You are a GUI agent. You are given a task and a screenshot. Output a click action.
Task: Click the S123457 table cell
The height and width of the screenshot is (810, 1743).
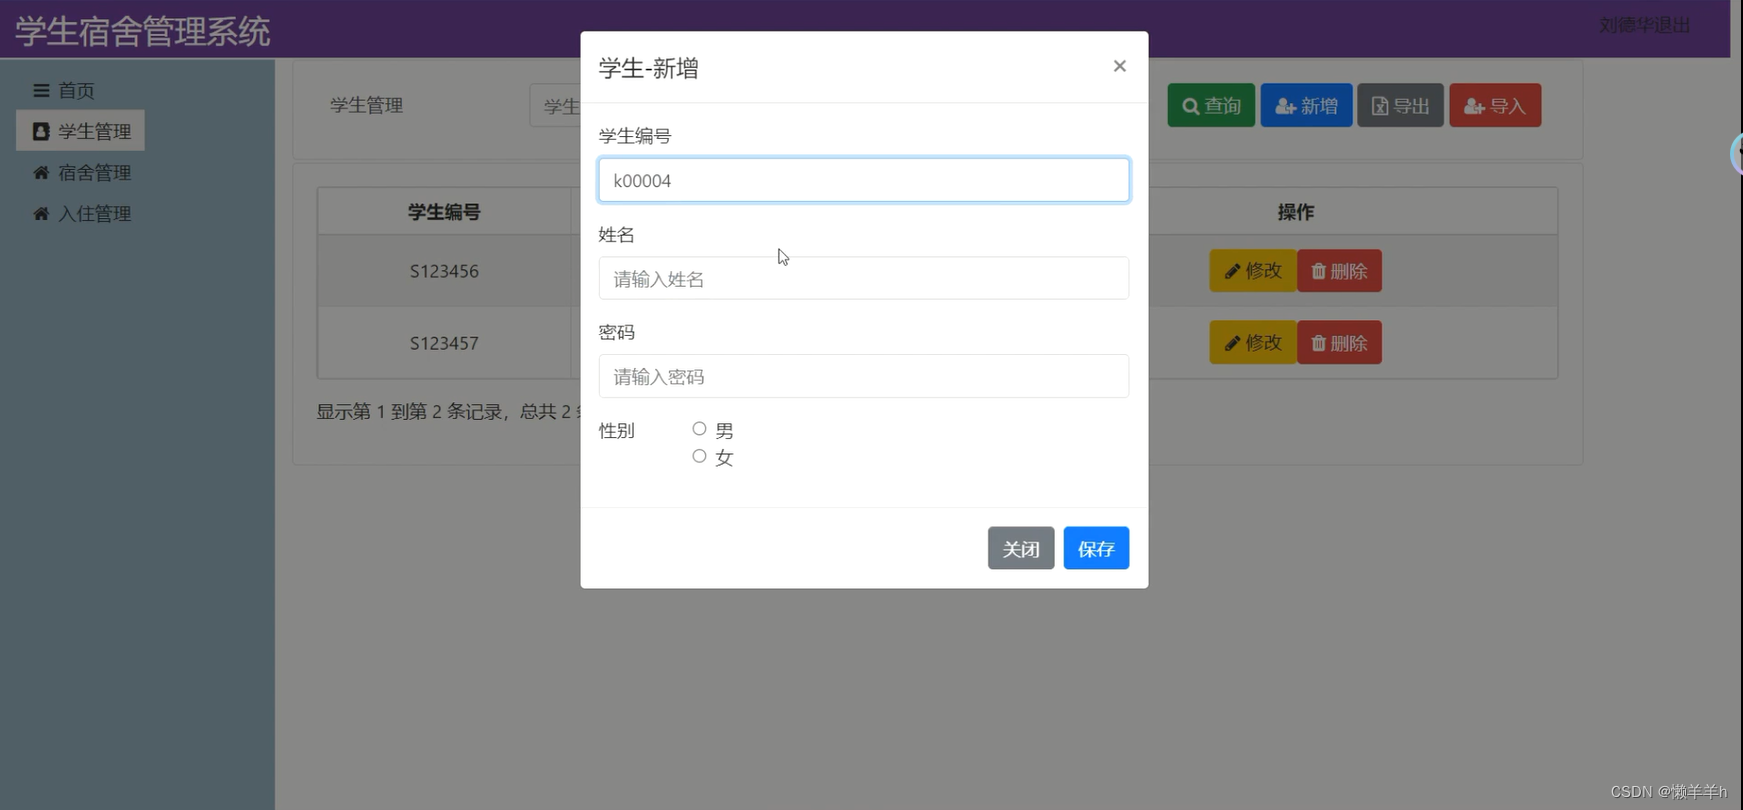[444, 343]
